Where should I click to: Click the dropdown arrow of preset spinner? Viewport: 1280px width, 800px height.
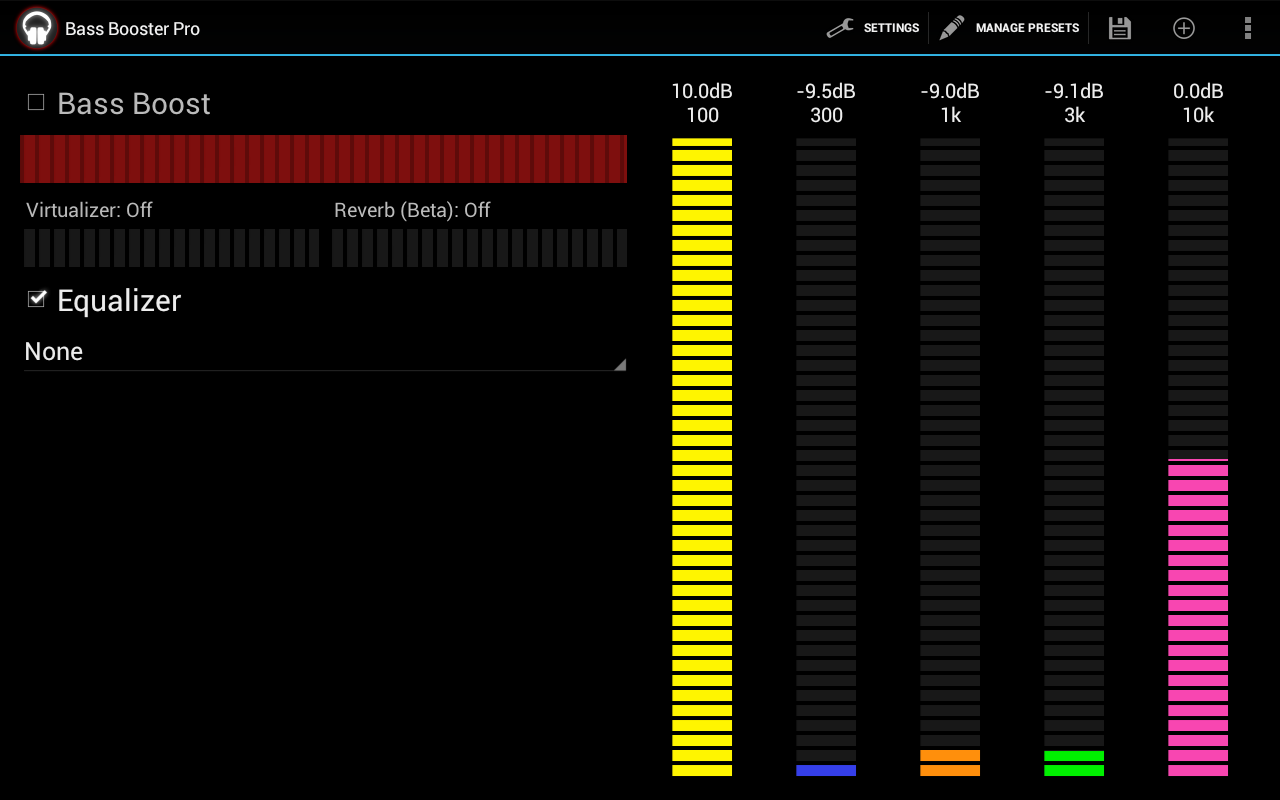click(619, 365)
